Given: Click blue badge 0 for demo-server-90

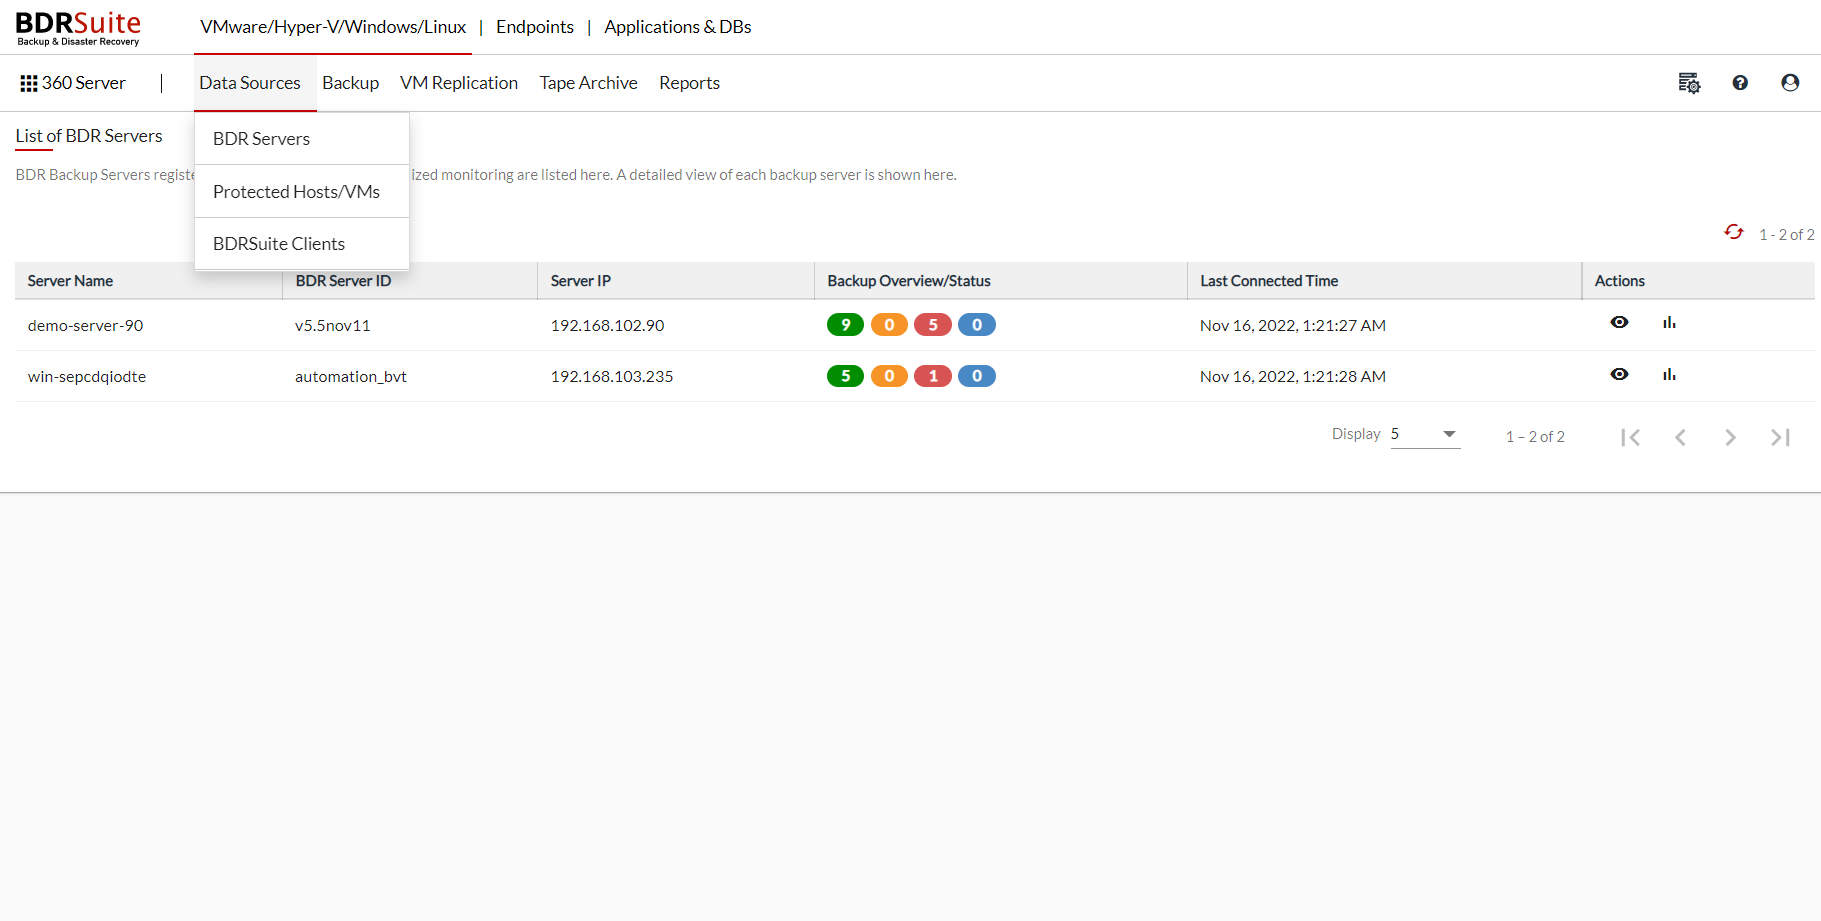Looking at the screenshot, I should click(977, 325).
